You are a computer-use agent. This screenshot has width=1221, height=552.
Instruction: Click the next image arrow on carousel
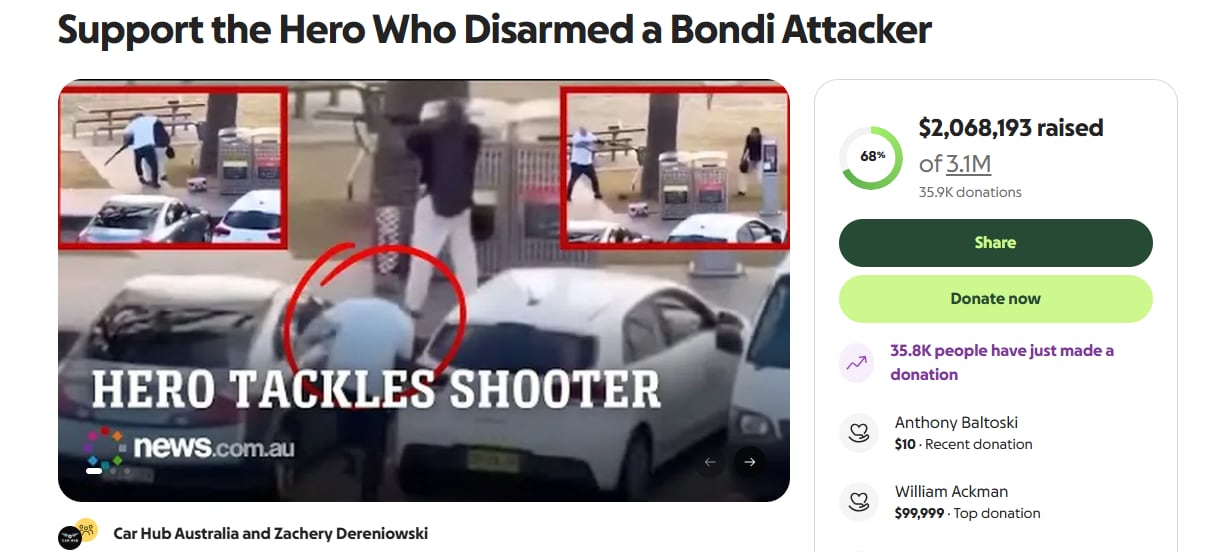749,462
